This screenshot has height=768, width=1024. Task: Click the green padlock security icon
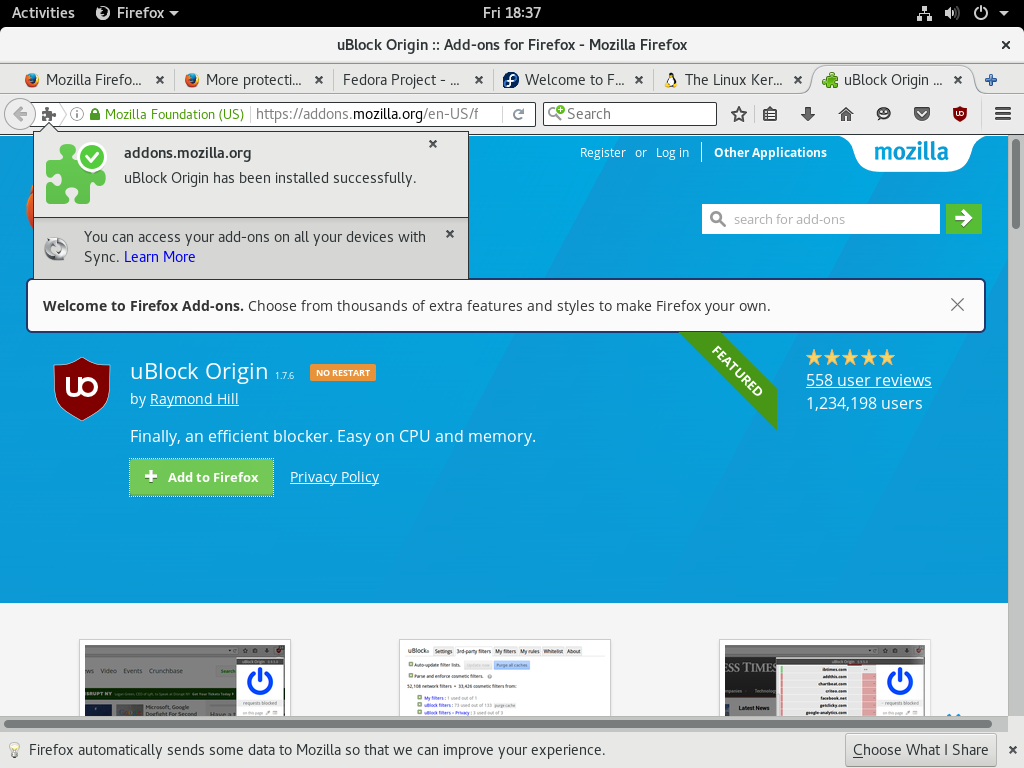point(95,114)
